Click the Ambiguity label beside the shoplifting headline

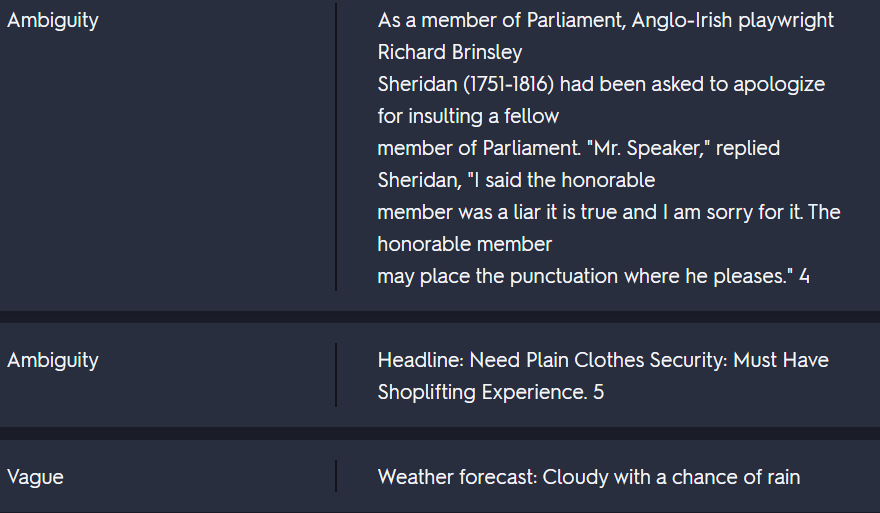(x=53, y=360)
